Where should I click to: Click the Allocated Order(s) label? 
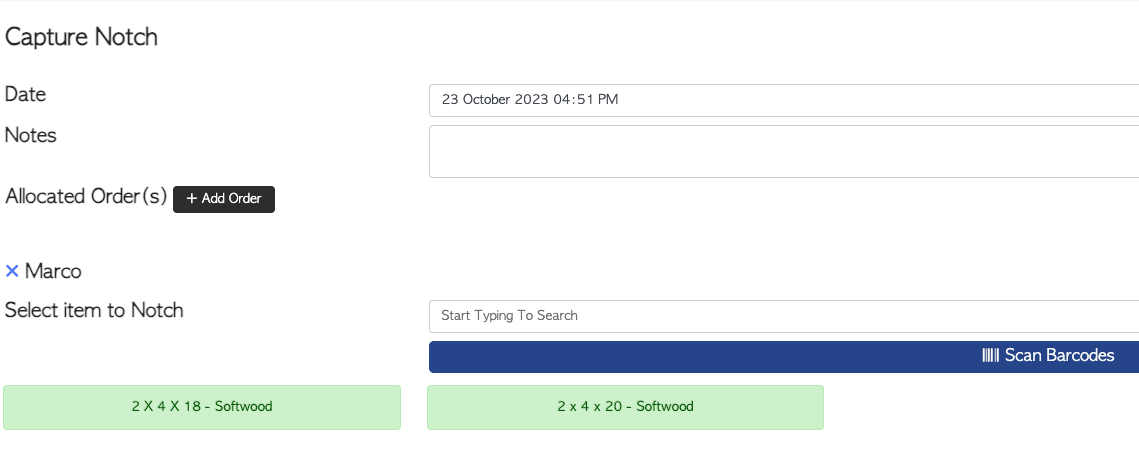click(x=86, y=197)
